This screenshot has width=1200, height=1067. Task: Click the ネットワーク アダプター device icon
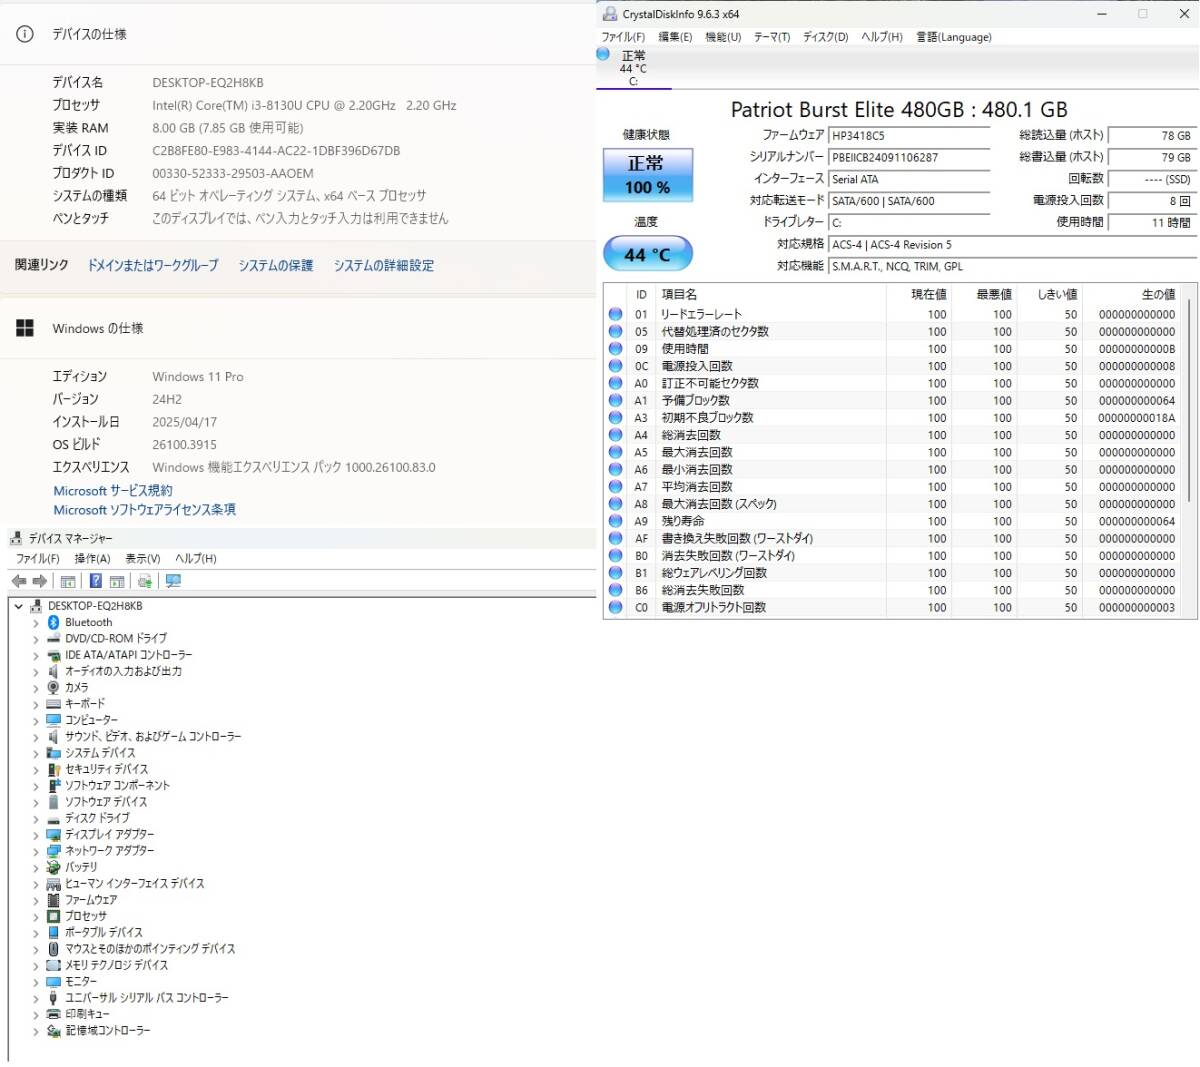coord(54,850)
